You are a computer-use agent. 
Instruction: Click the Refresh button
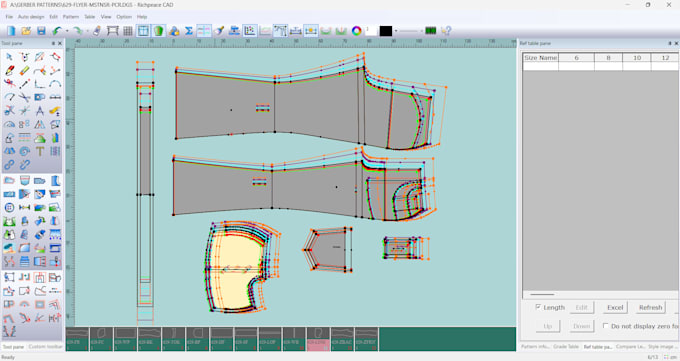click(x=651, y=307)
